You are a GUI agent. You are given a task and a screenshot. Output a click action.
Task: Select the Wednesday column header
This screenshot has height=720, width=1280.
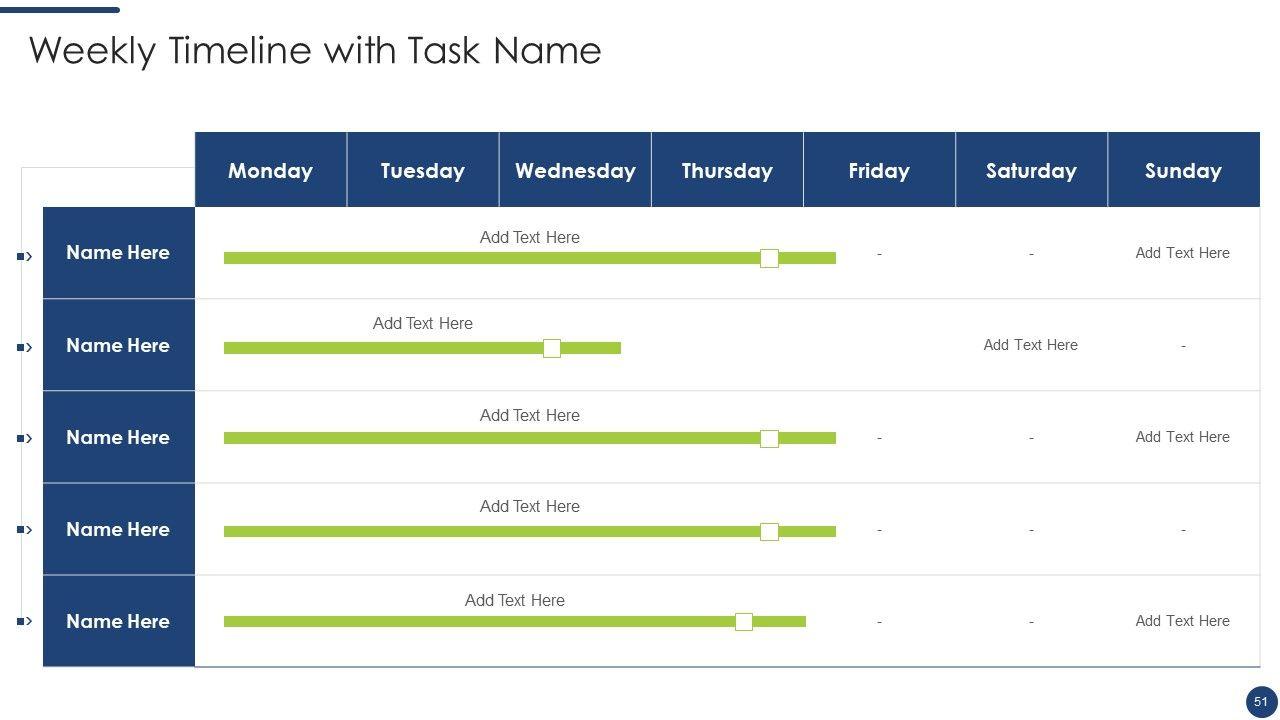tap(575, 171)
